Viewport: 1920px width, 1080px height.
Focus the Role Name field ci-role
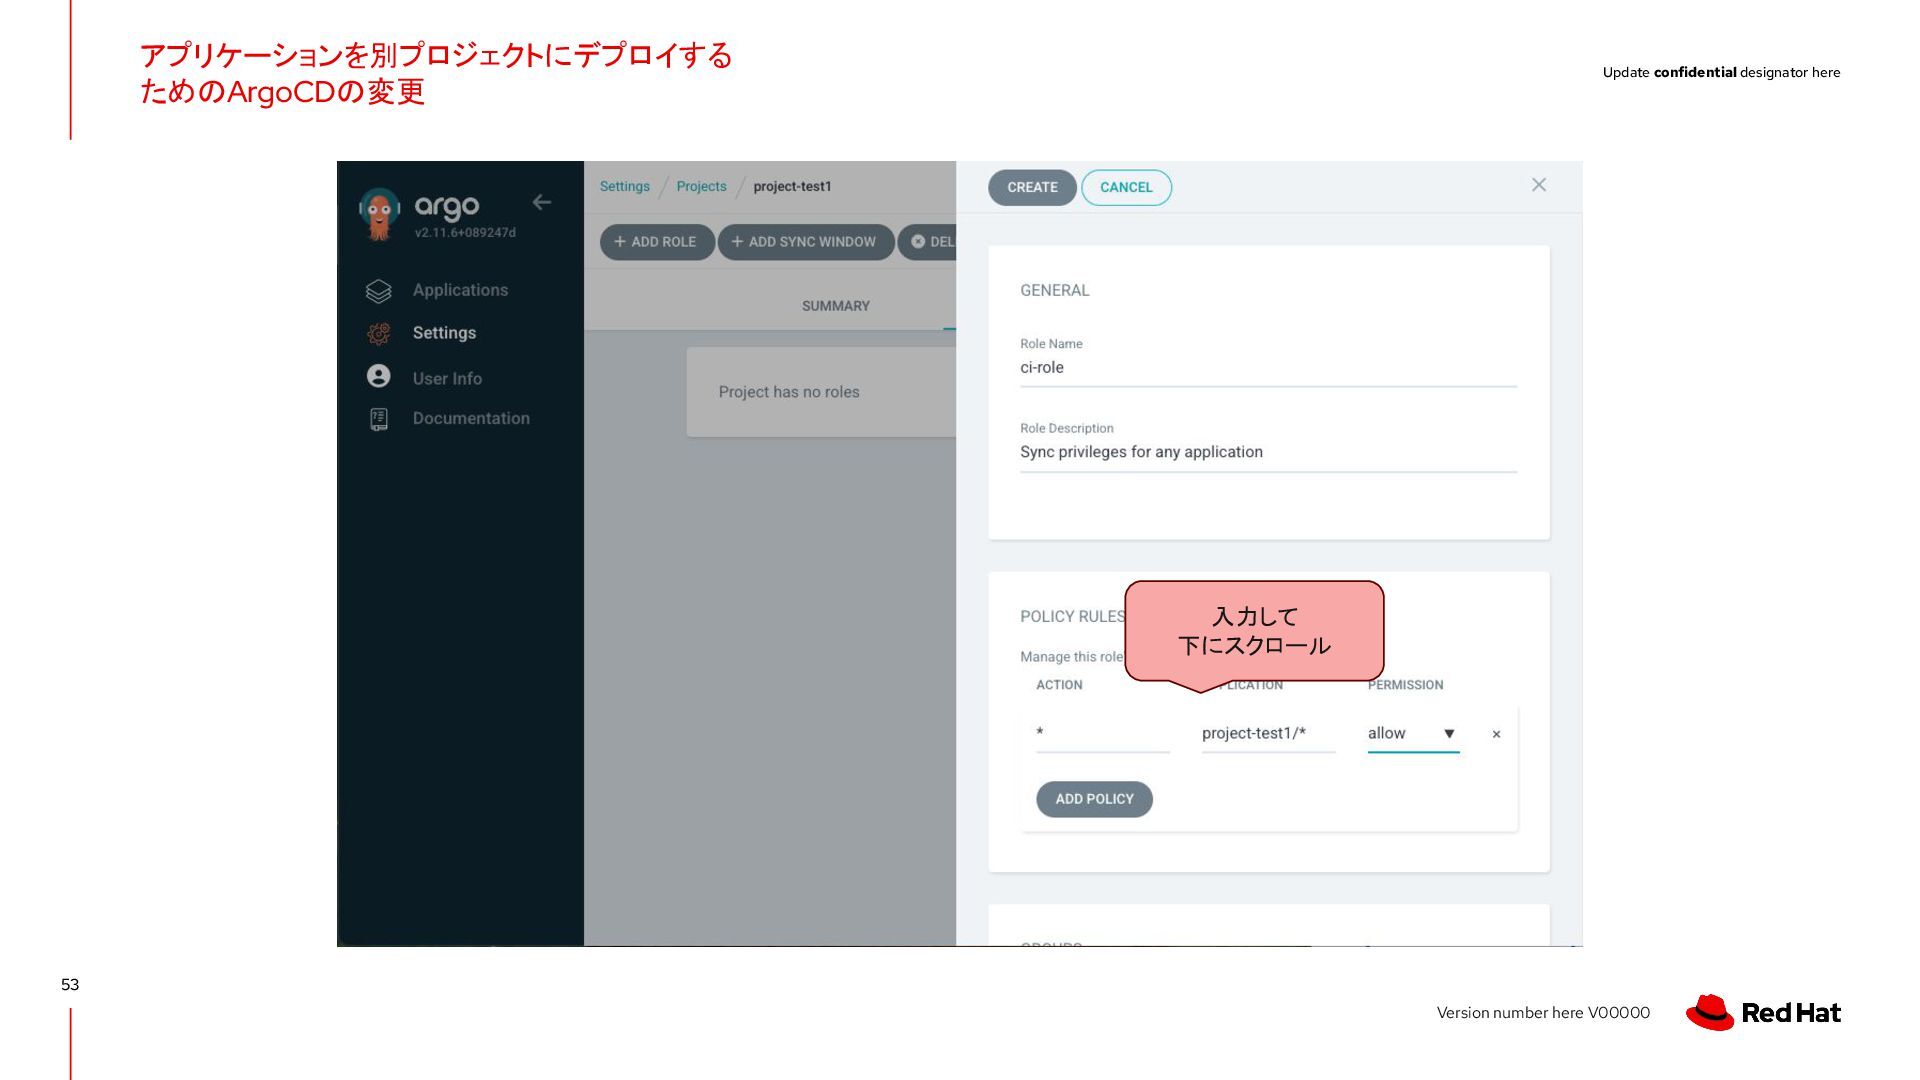coord(1268,368)
